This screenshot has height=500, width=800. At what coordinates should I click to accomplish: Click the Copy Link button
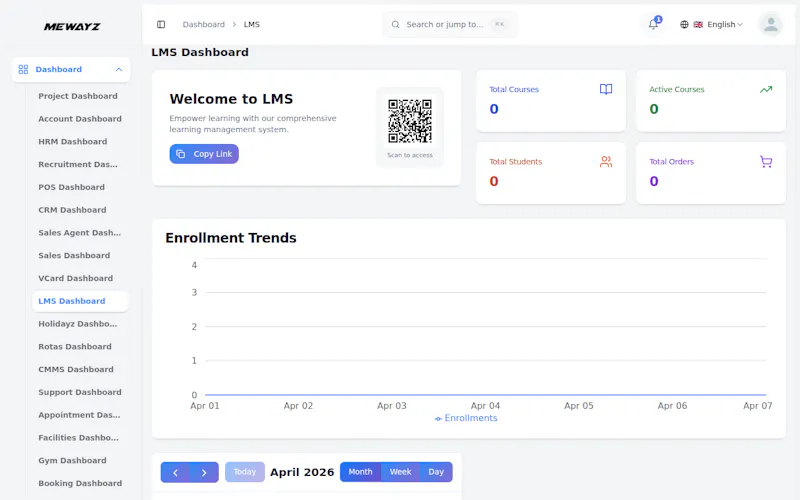click(204, 154)
